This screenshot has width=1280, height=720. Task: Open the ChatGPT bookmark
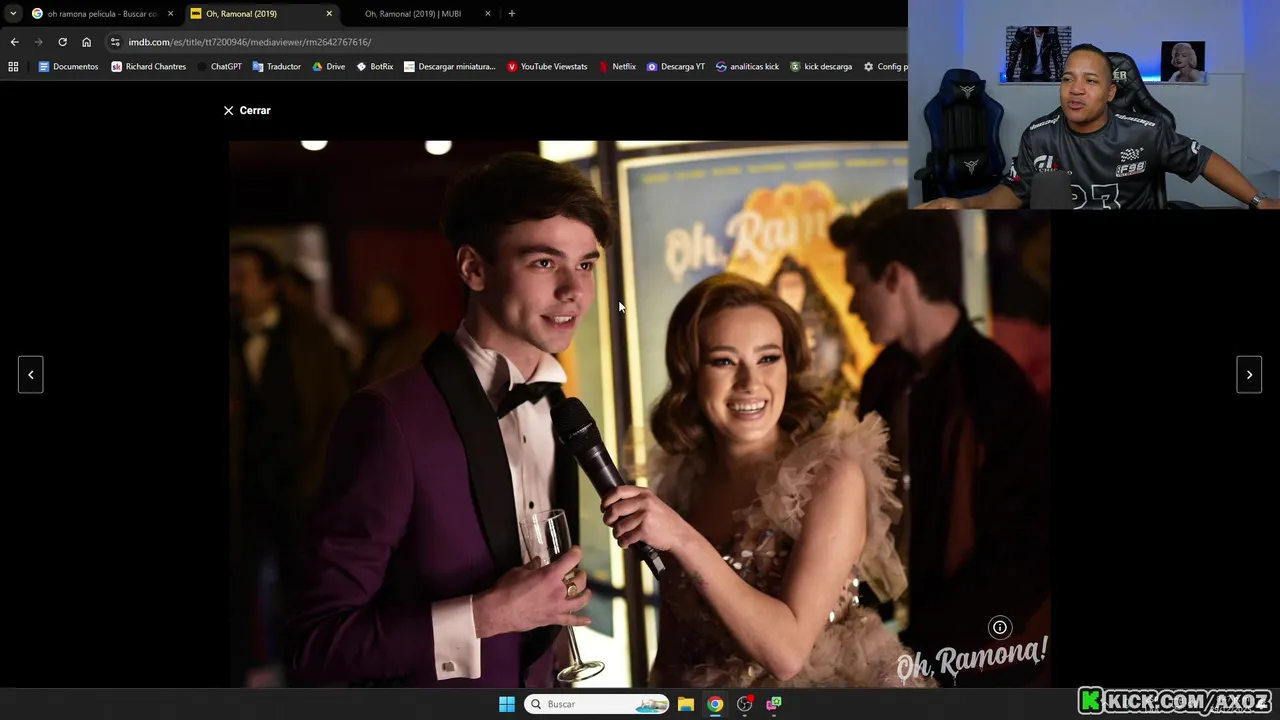(x=219, y=67)
